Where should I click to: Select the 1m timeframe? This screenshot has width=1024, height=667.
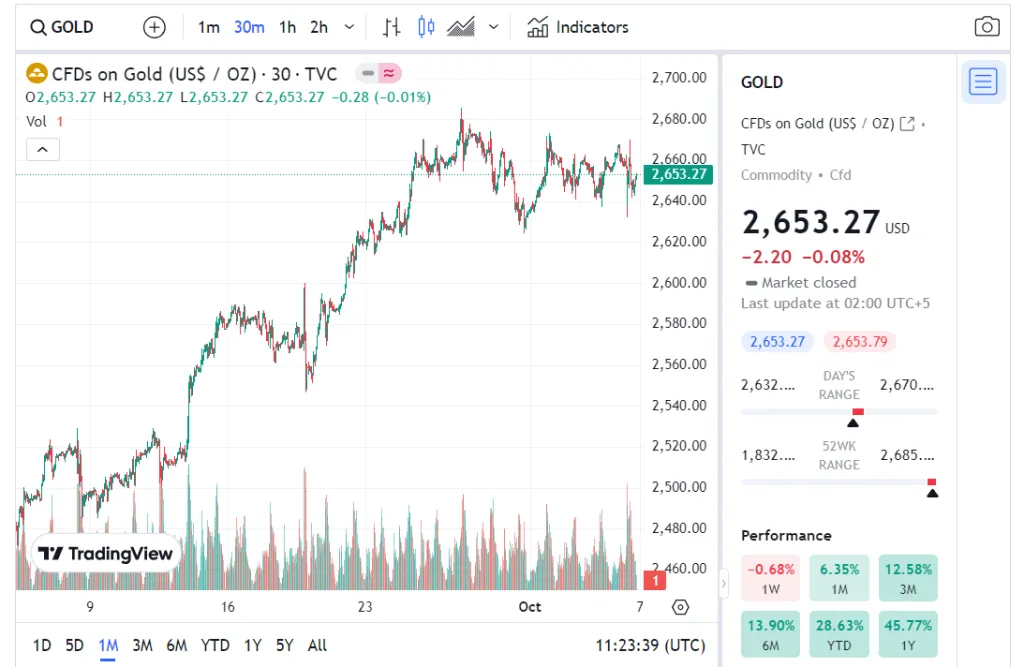click(x=208, y=27)
